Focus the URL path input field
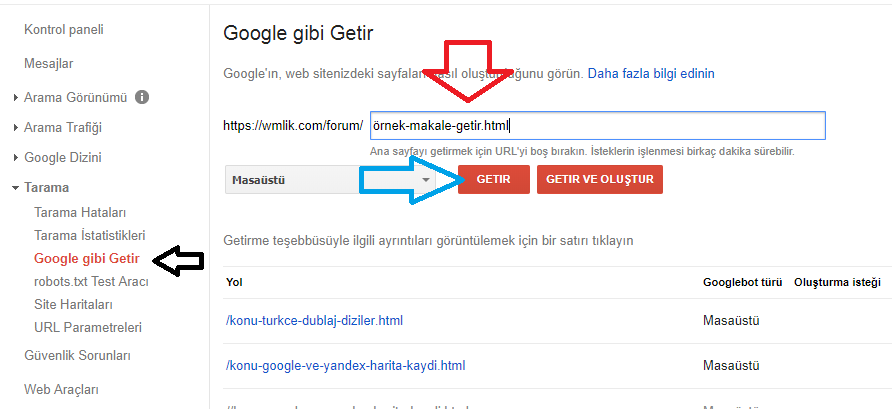 click(596, 126)
